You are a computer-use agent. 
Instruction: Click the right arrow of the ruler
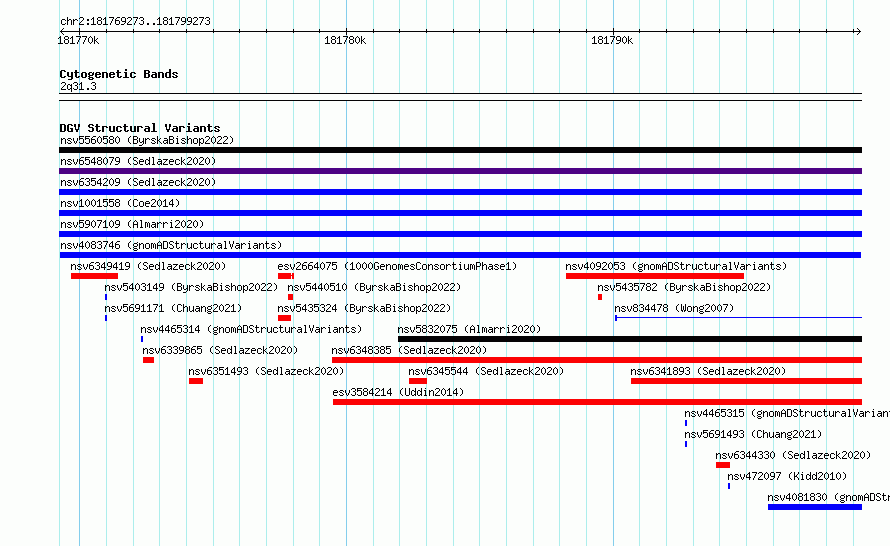pyautogui.click(x=858, y=31)
